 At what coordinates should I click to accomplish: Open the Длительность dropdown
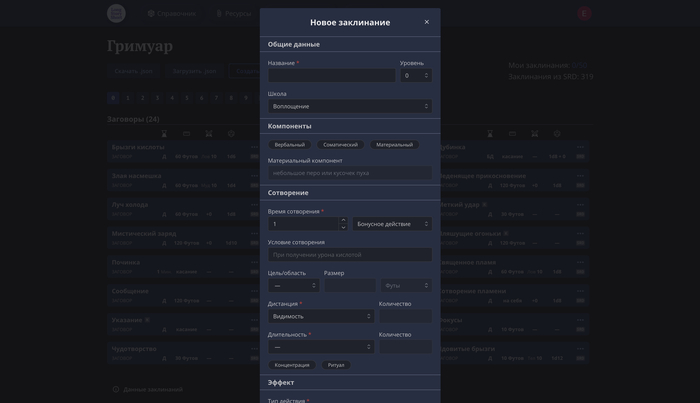pos(321,347)
